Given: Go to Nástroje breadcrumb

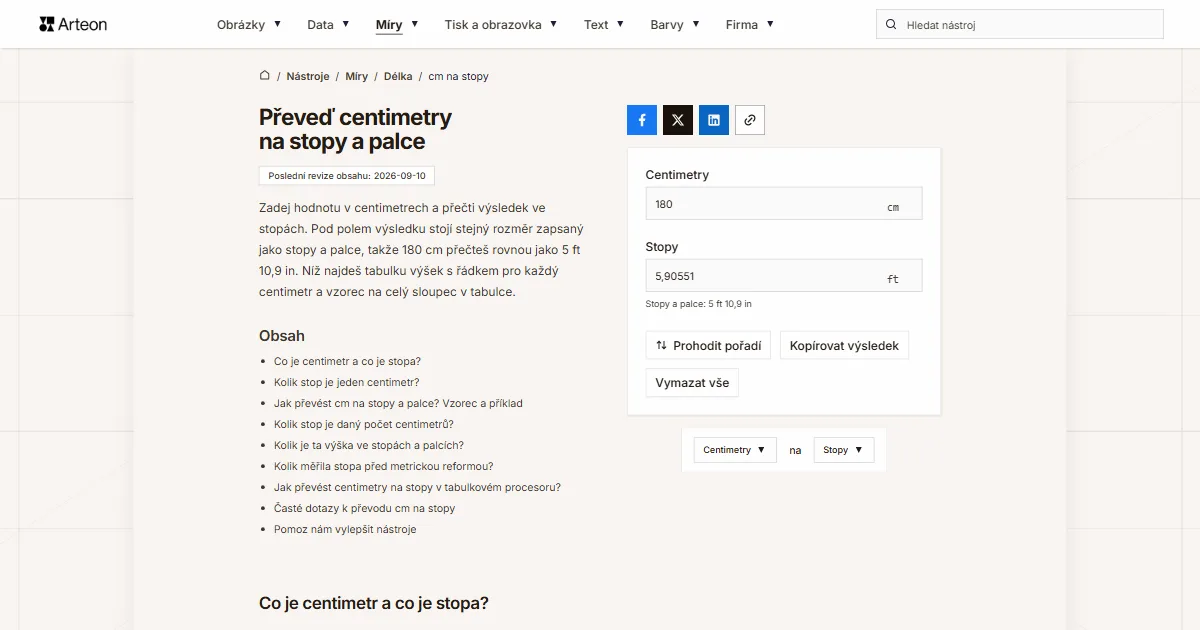Looking at the screenshot, I should 308,76.
